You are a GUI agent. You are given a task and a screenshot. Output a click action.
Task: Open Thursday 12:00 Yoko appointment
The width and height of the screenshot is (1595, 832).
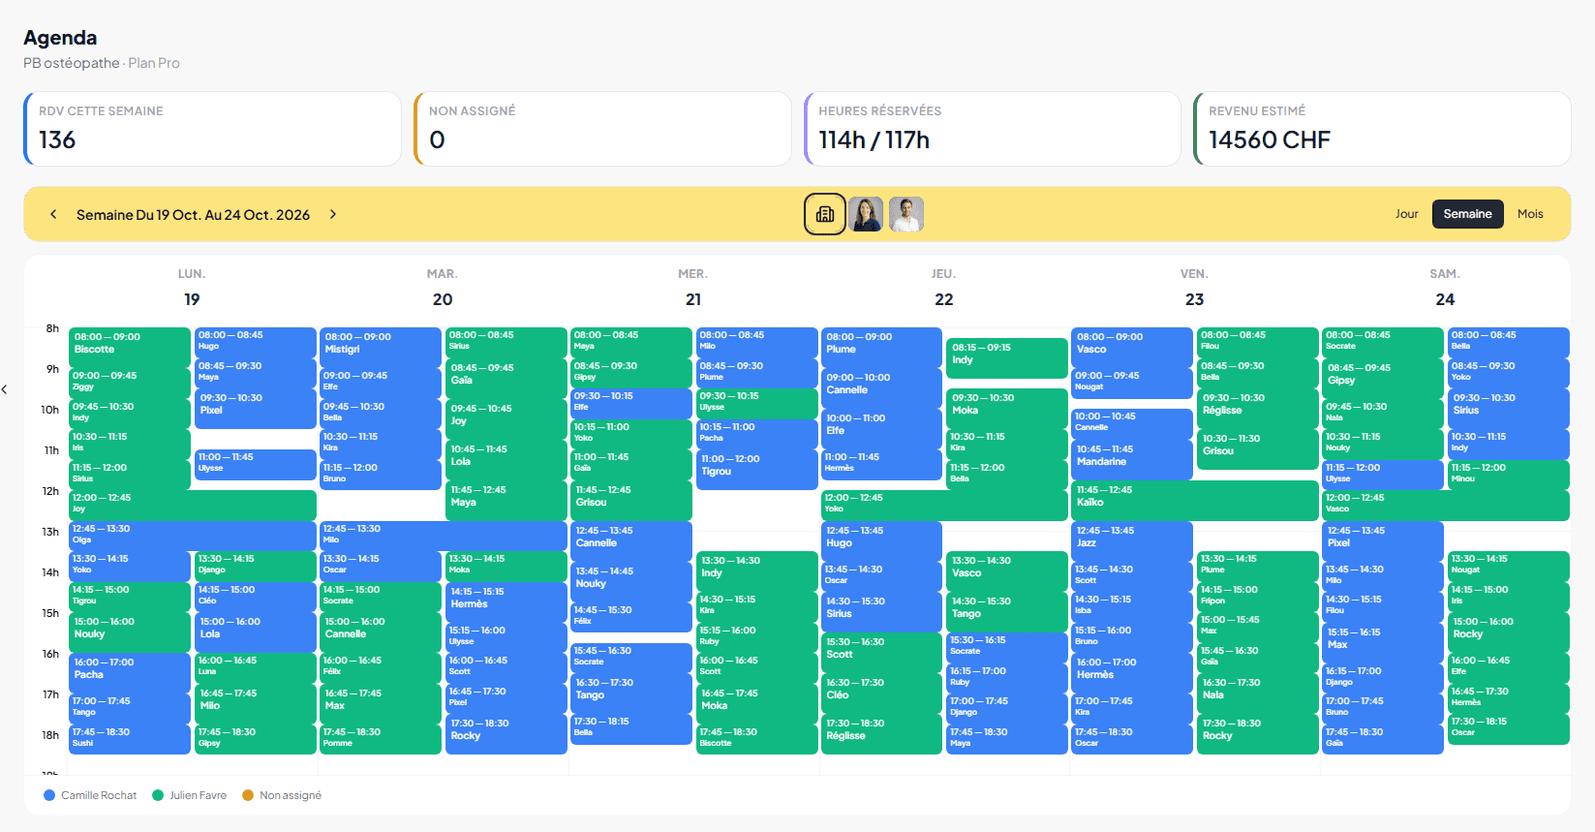click(x=944, y=505)
